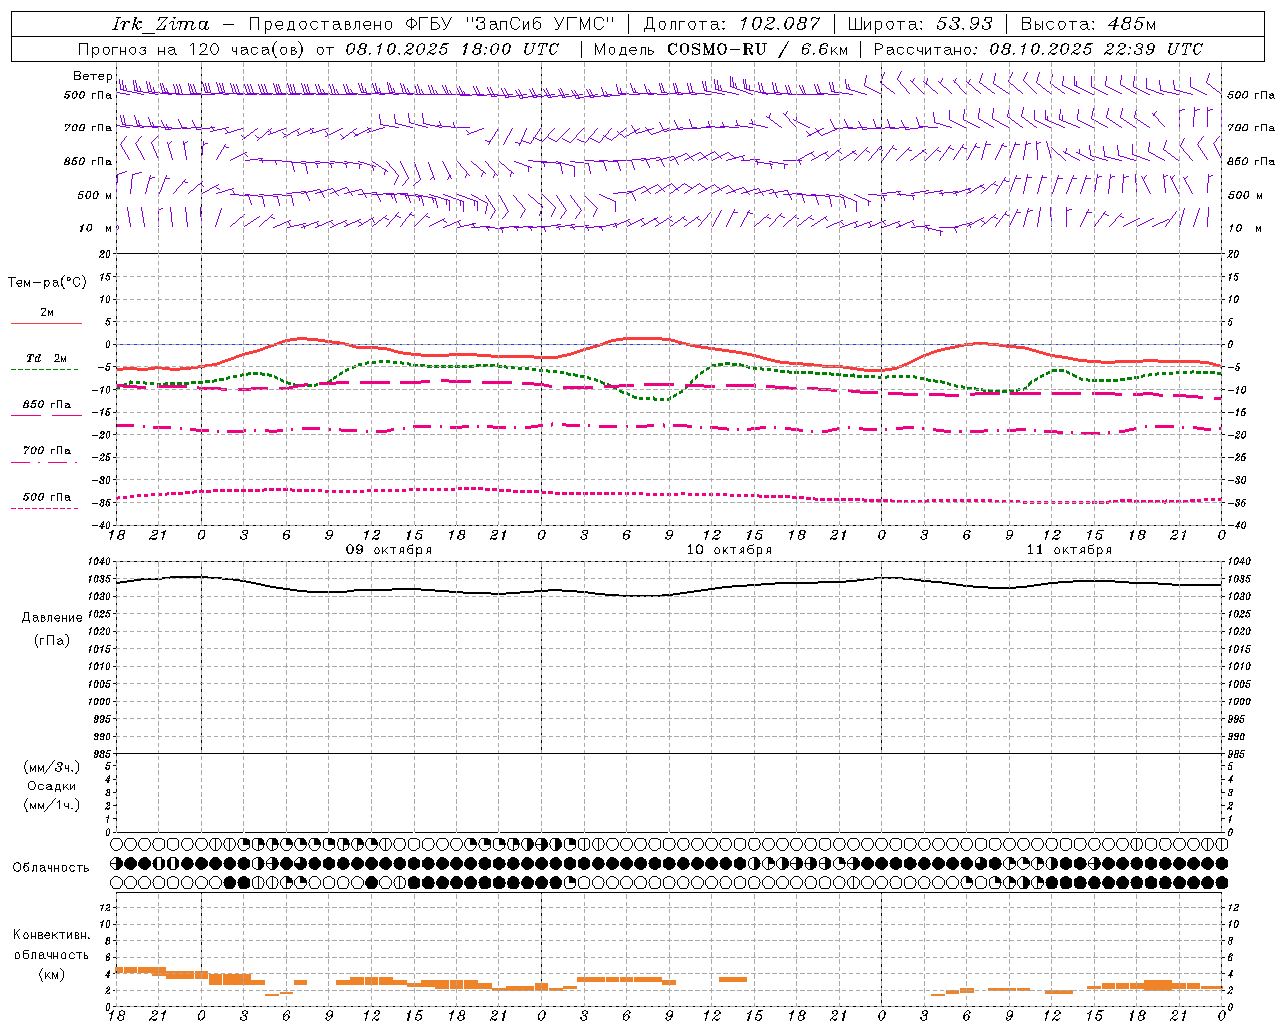Viewport: 1280px width, 1024px height.
Task: Click the station name Irk_Zima in header
Action: 161,24
